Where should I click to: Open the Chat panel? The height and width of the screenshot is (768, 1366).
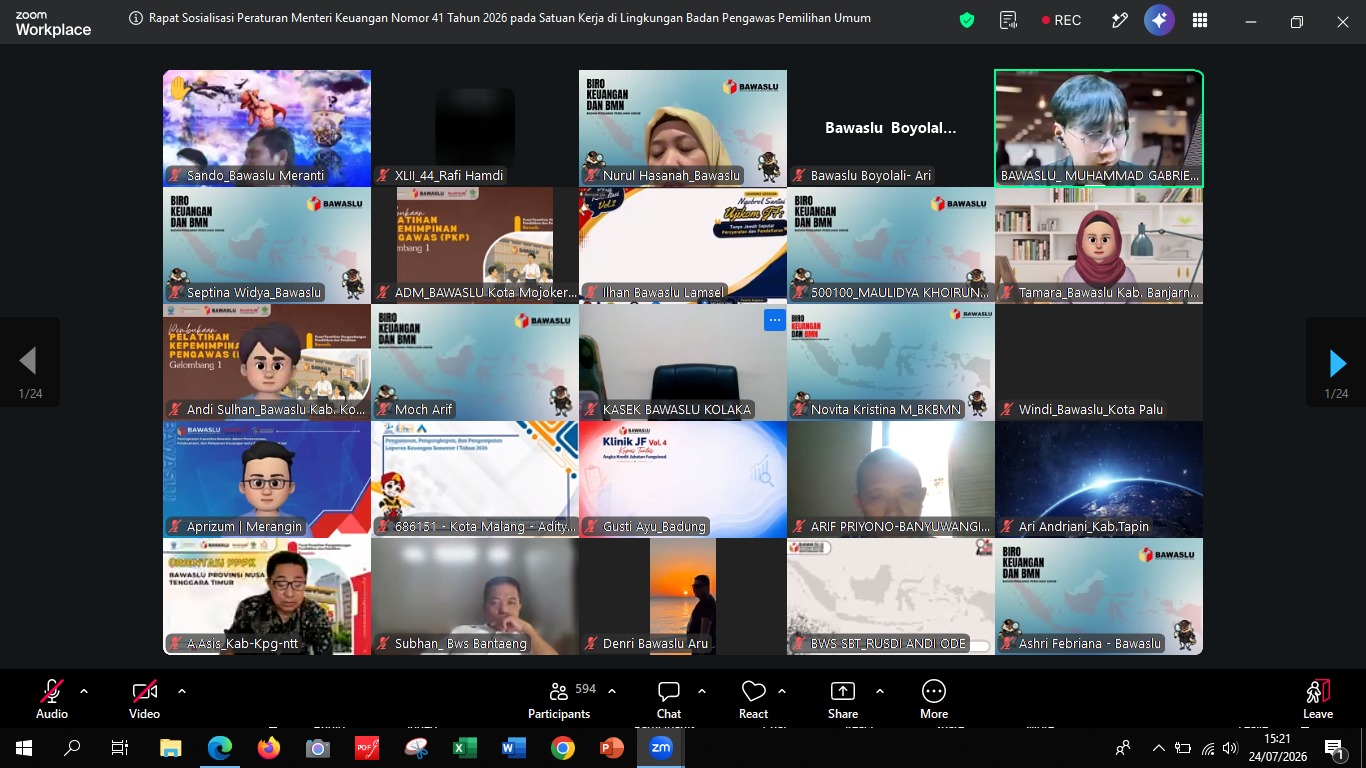tap(669, 698)
